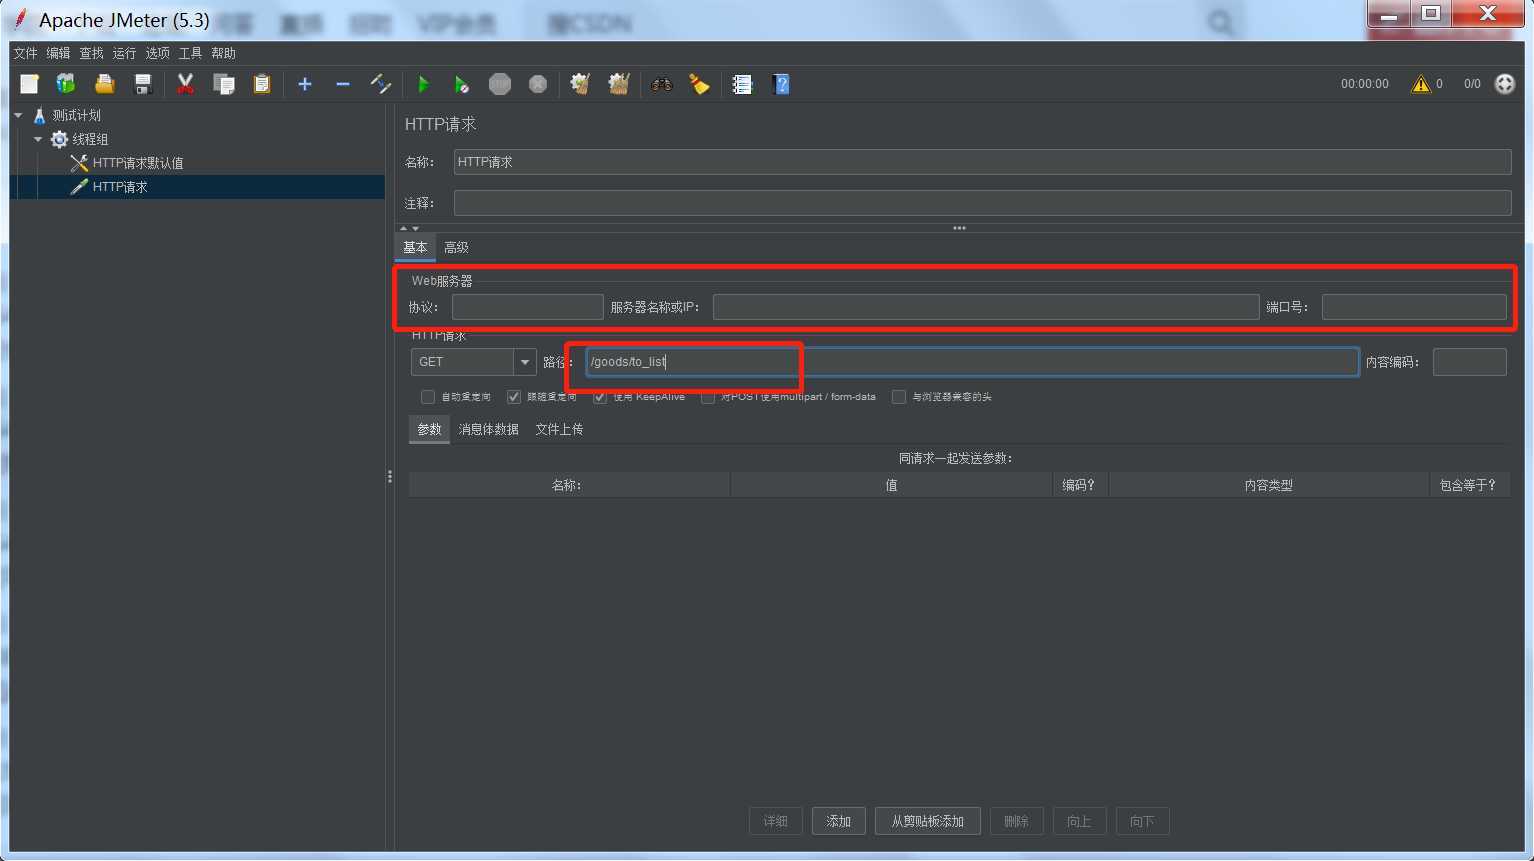This screenshot has width=1534, height=861.
Task: Open the 运行 menu
Action: (x=124, y=53)
